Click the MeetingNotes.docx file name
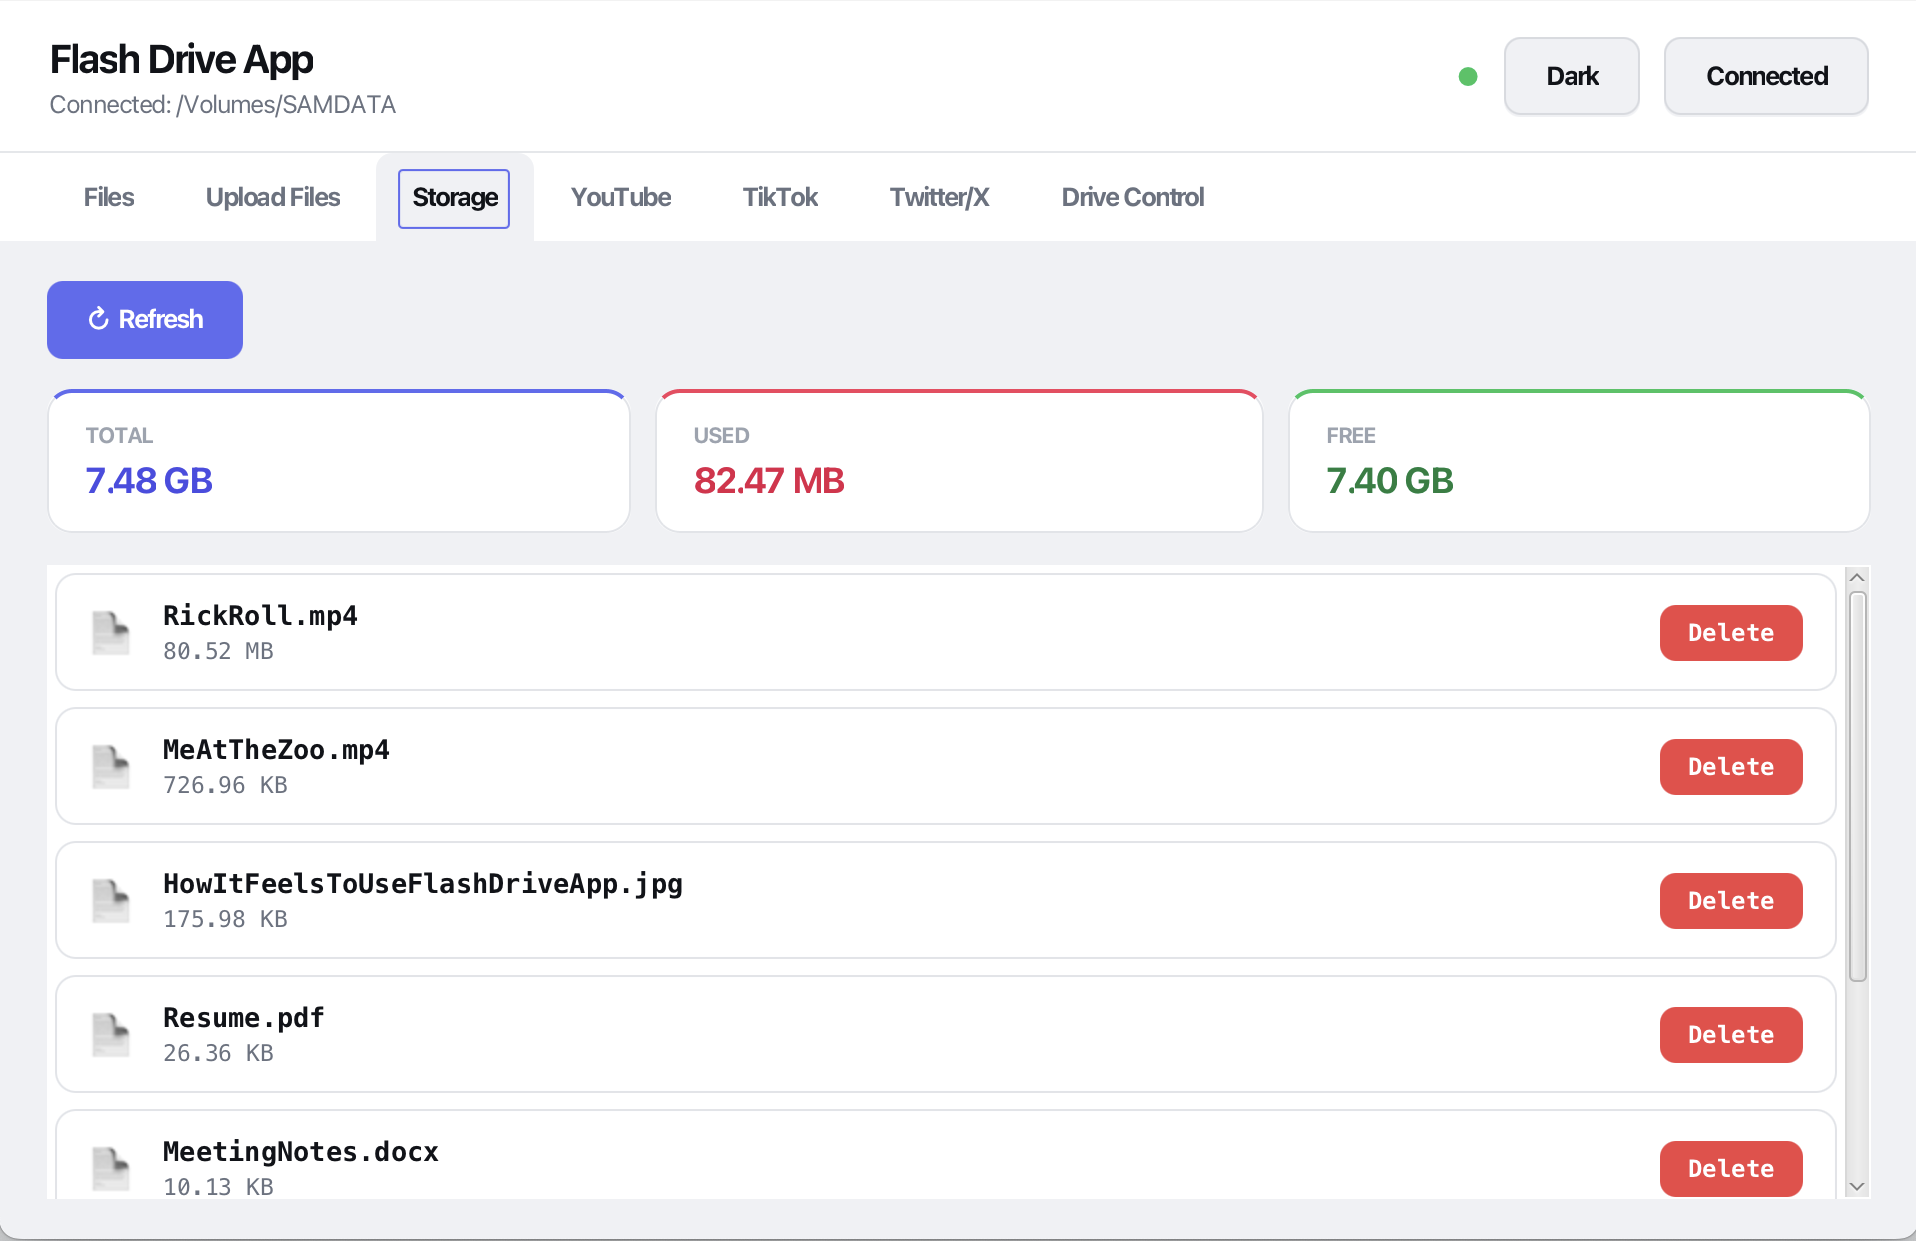The image size is (1916, 1241). tap(301, 1152)
